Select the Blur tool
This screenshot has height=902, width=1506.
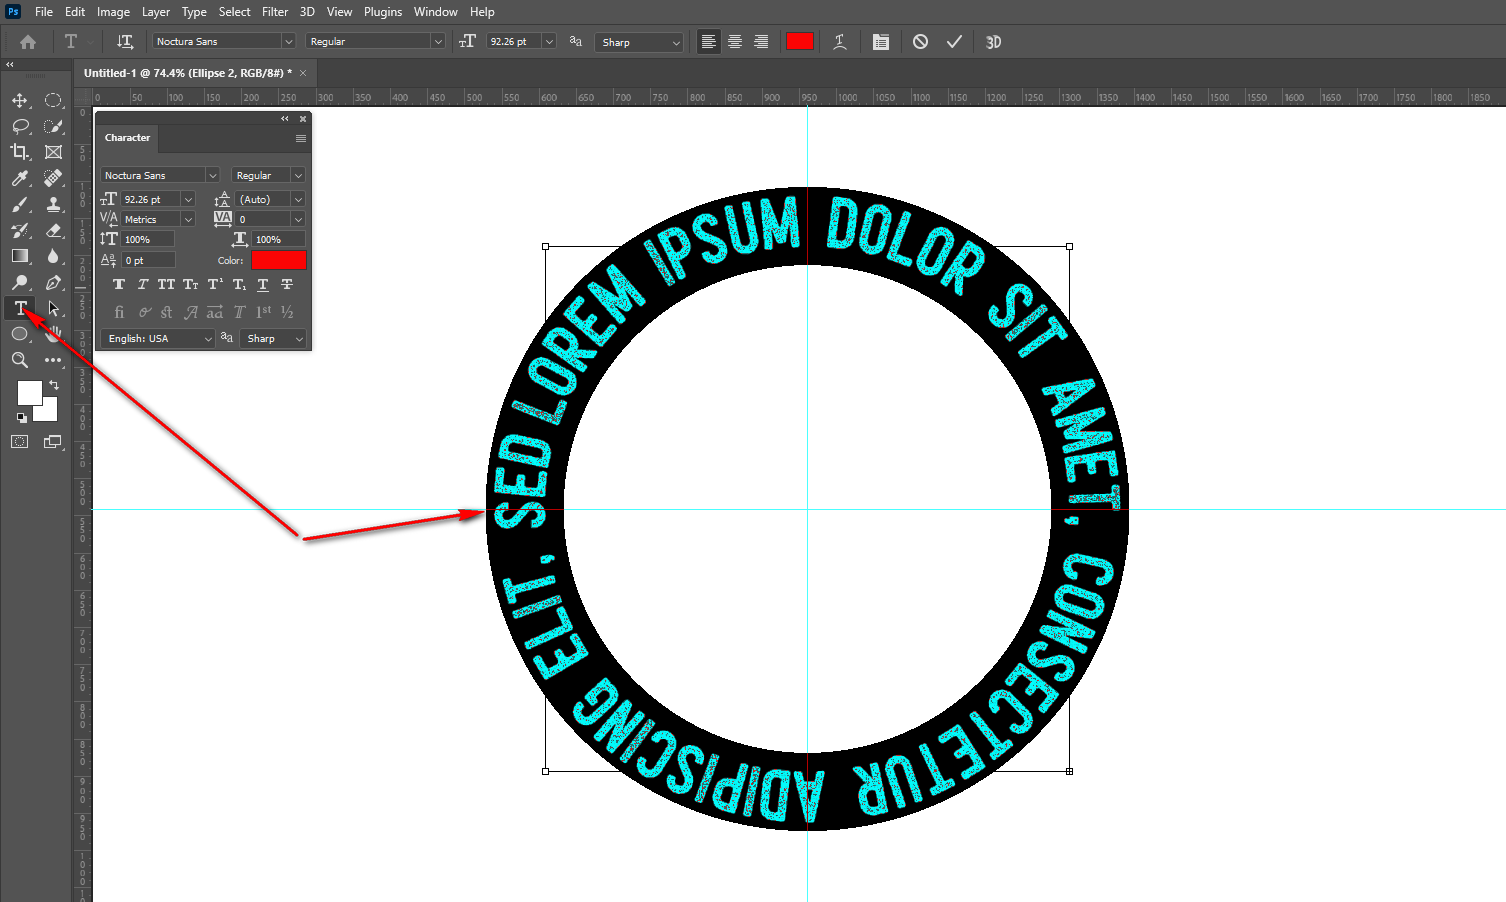click(x=54, y=256)
